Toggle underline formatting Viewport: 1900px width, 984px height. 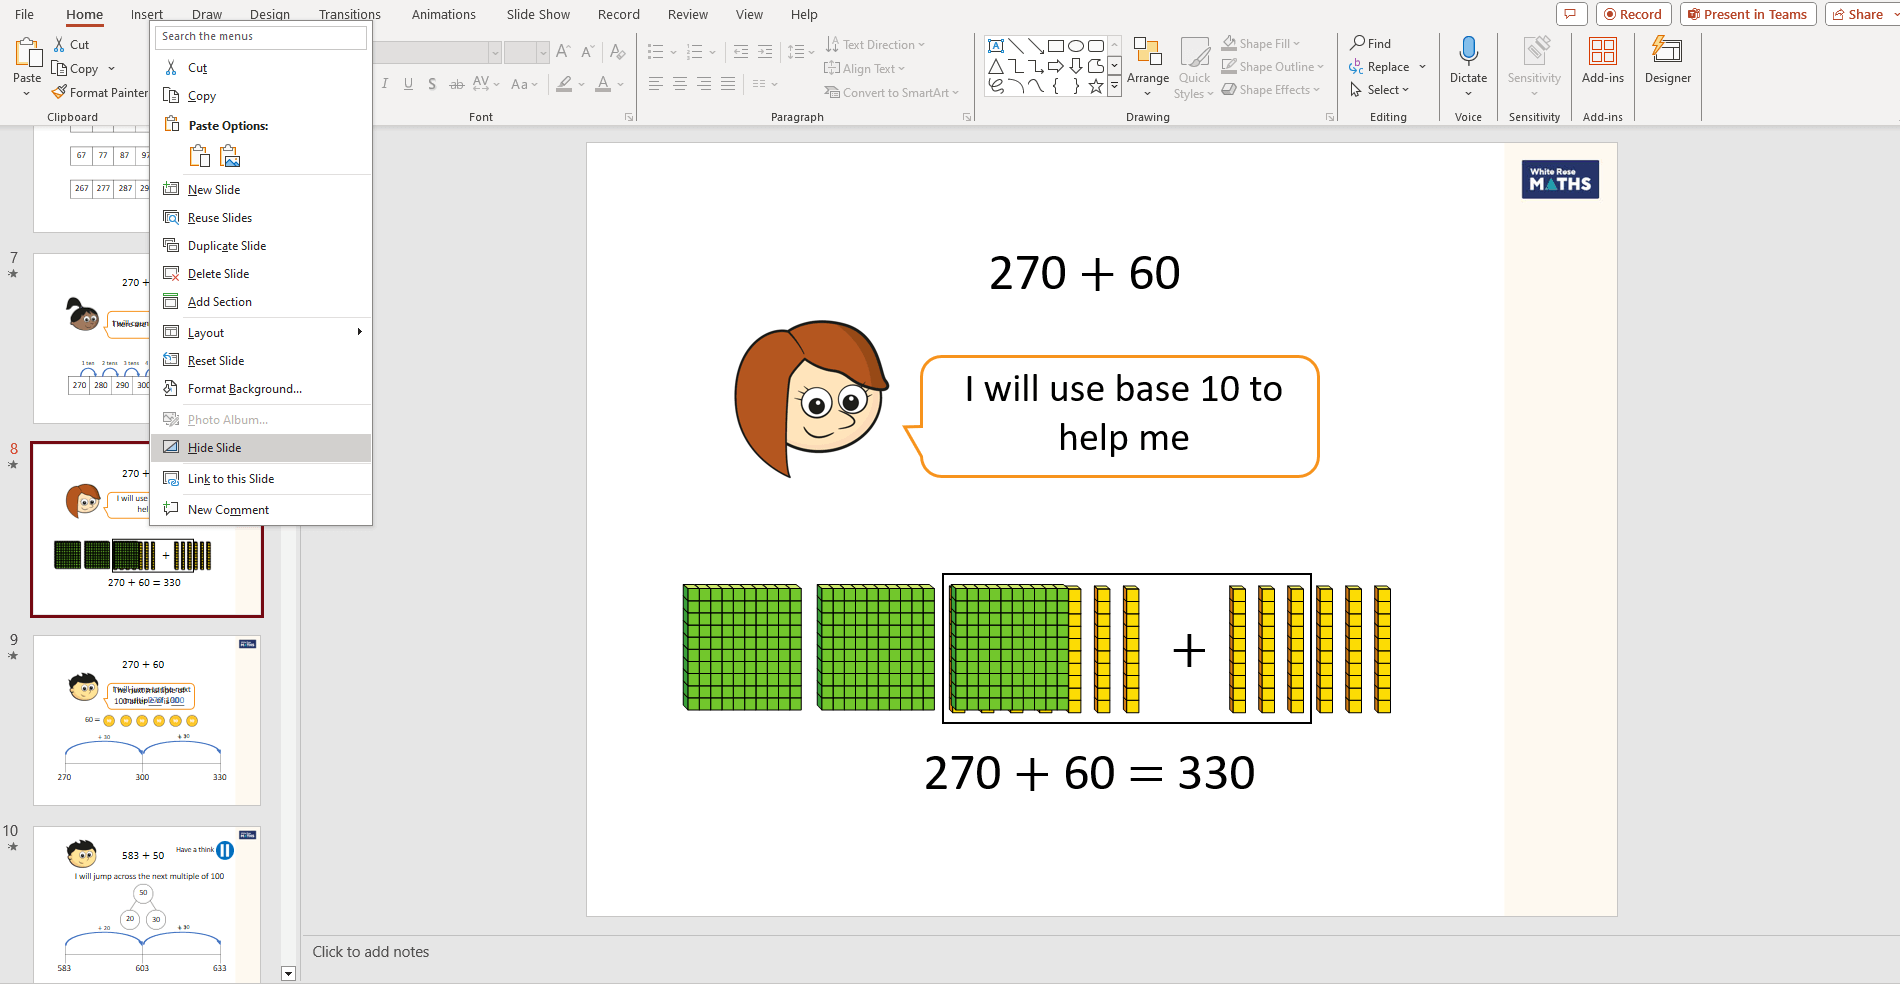tap(408, 84)
